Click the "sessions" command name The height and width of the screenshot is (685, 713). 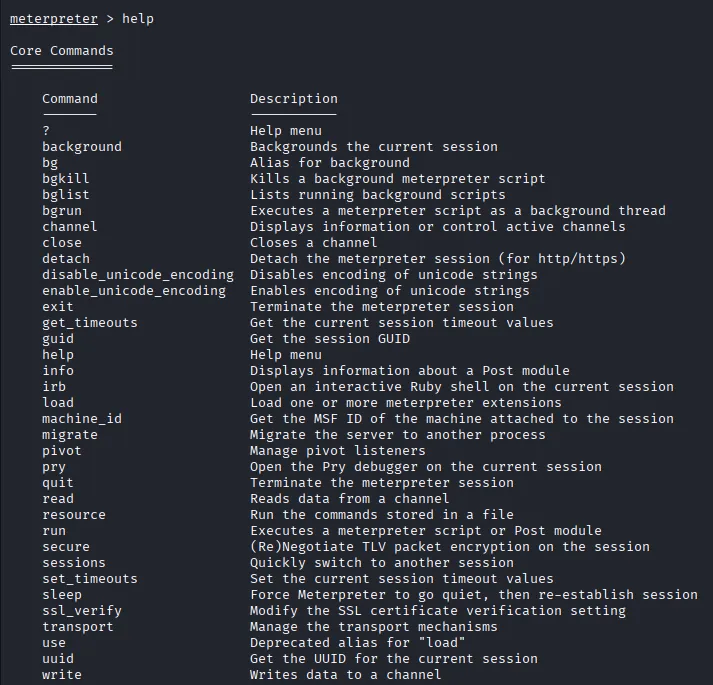pyautogui.click(x=74, y=563)
